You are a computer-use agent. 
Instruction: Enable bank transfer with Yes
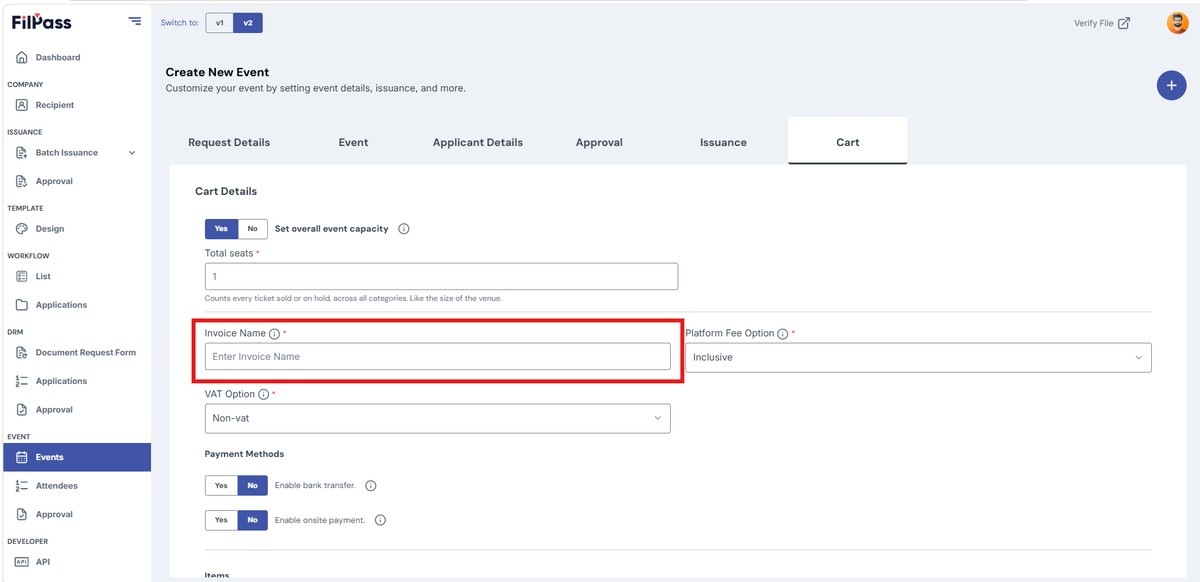coord(221,486)
